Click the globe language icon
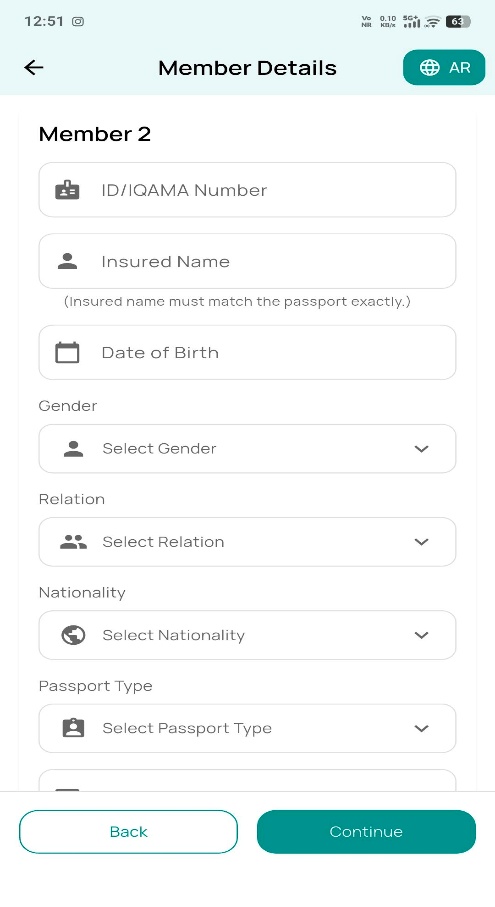Viewport: 495px width, 907px height. coord(430,68)
